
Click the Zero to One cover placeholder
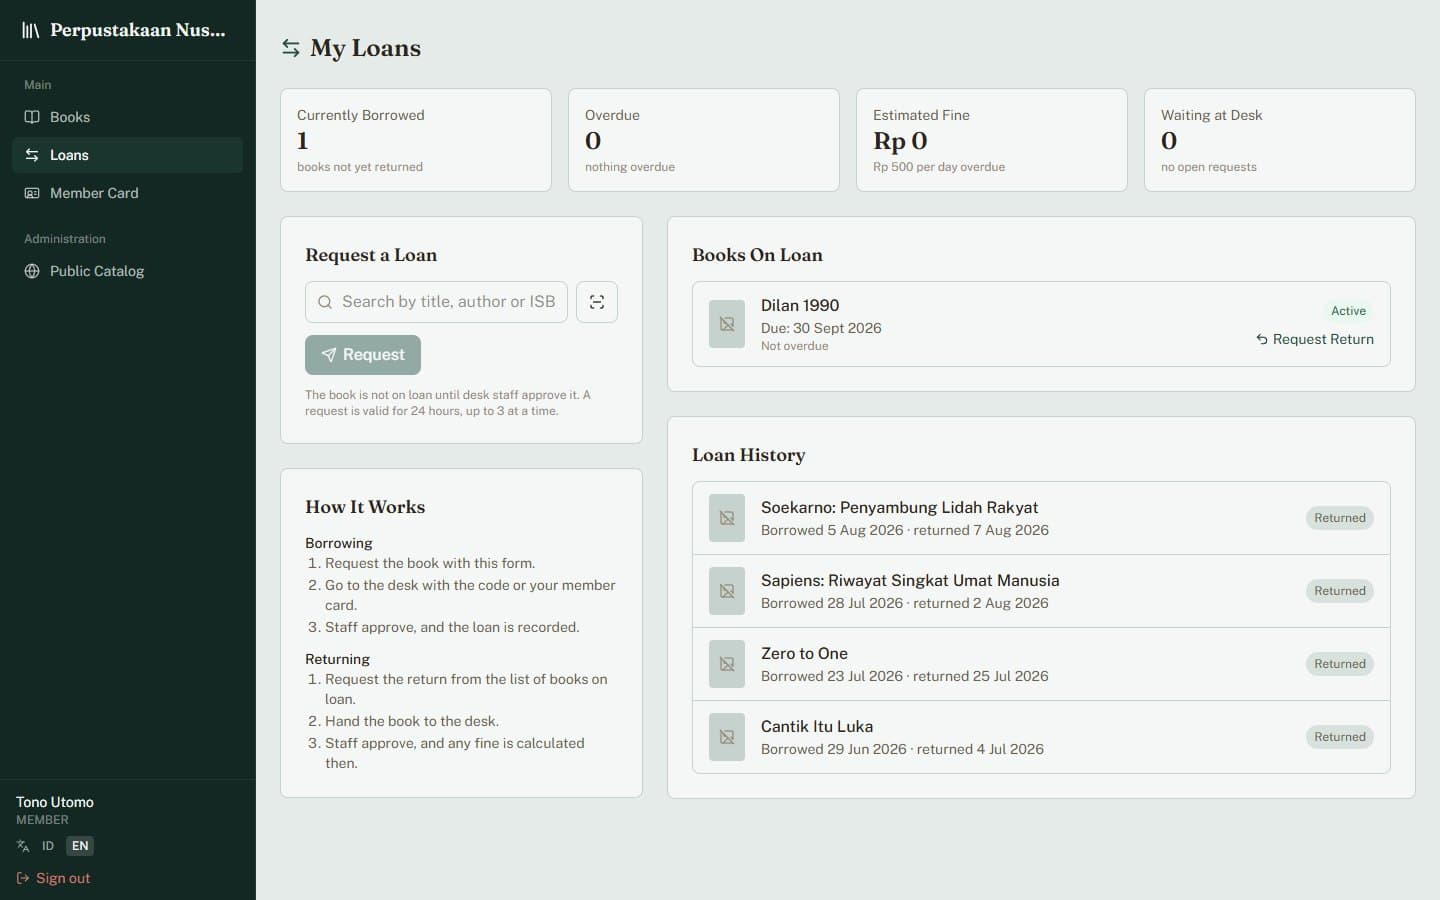point(727,664)
